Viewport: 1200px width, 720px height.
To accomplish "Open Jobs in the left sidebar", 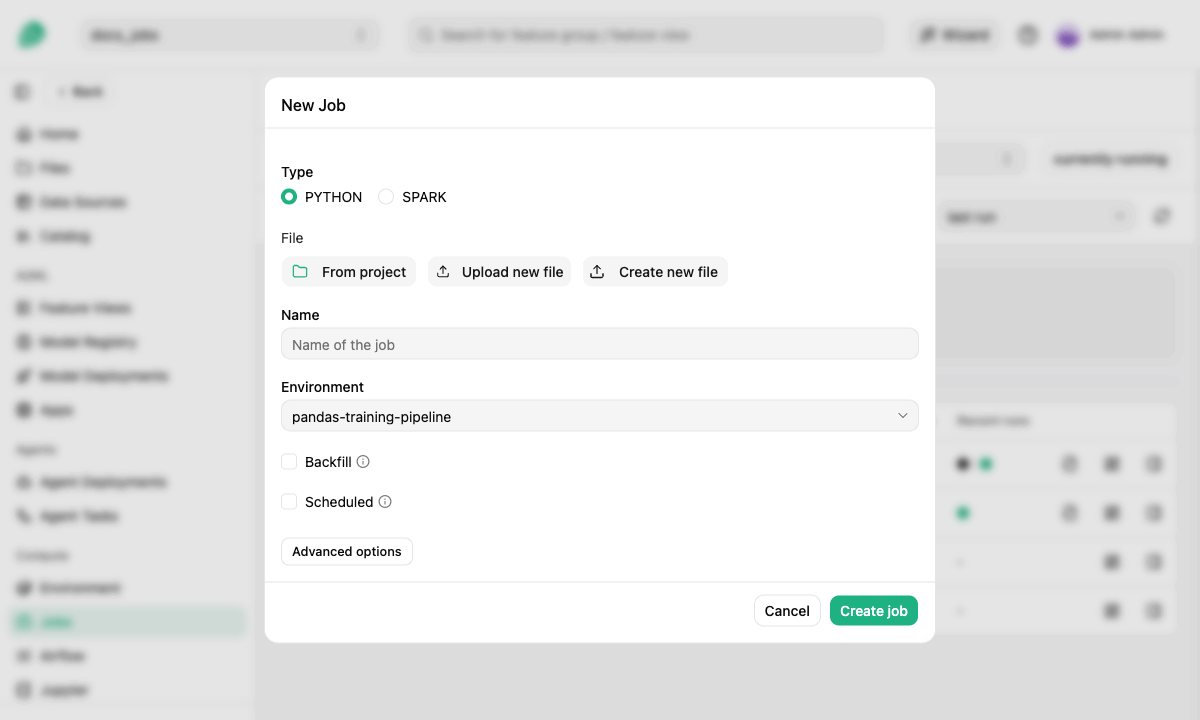I will pyautogui.click(x=127, y=622).
